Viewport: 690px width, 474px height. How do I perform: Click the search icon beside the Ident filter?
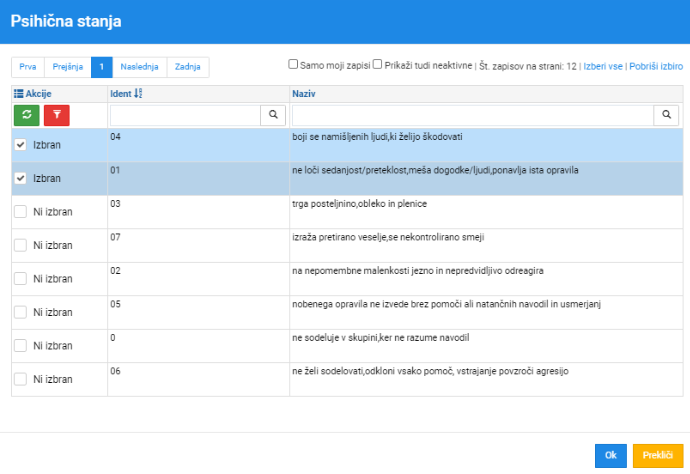tap(273, 115)
